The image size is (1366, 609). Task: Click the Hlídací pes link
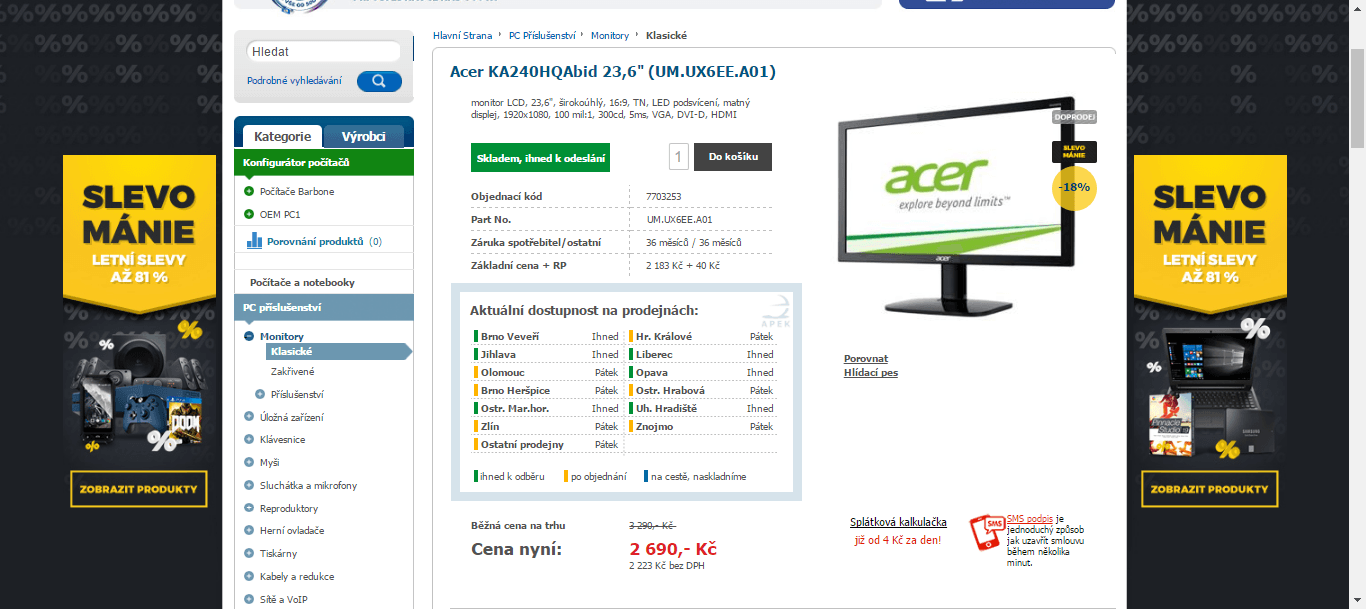[871, 372]
